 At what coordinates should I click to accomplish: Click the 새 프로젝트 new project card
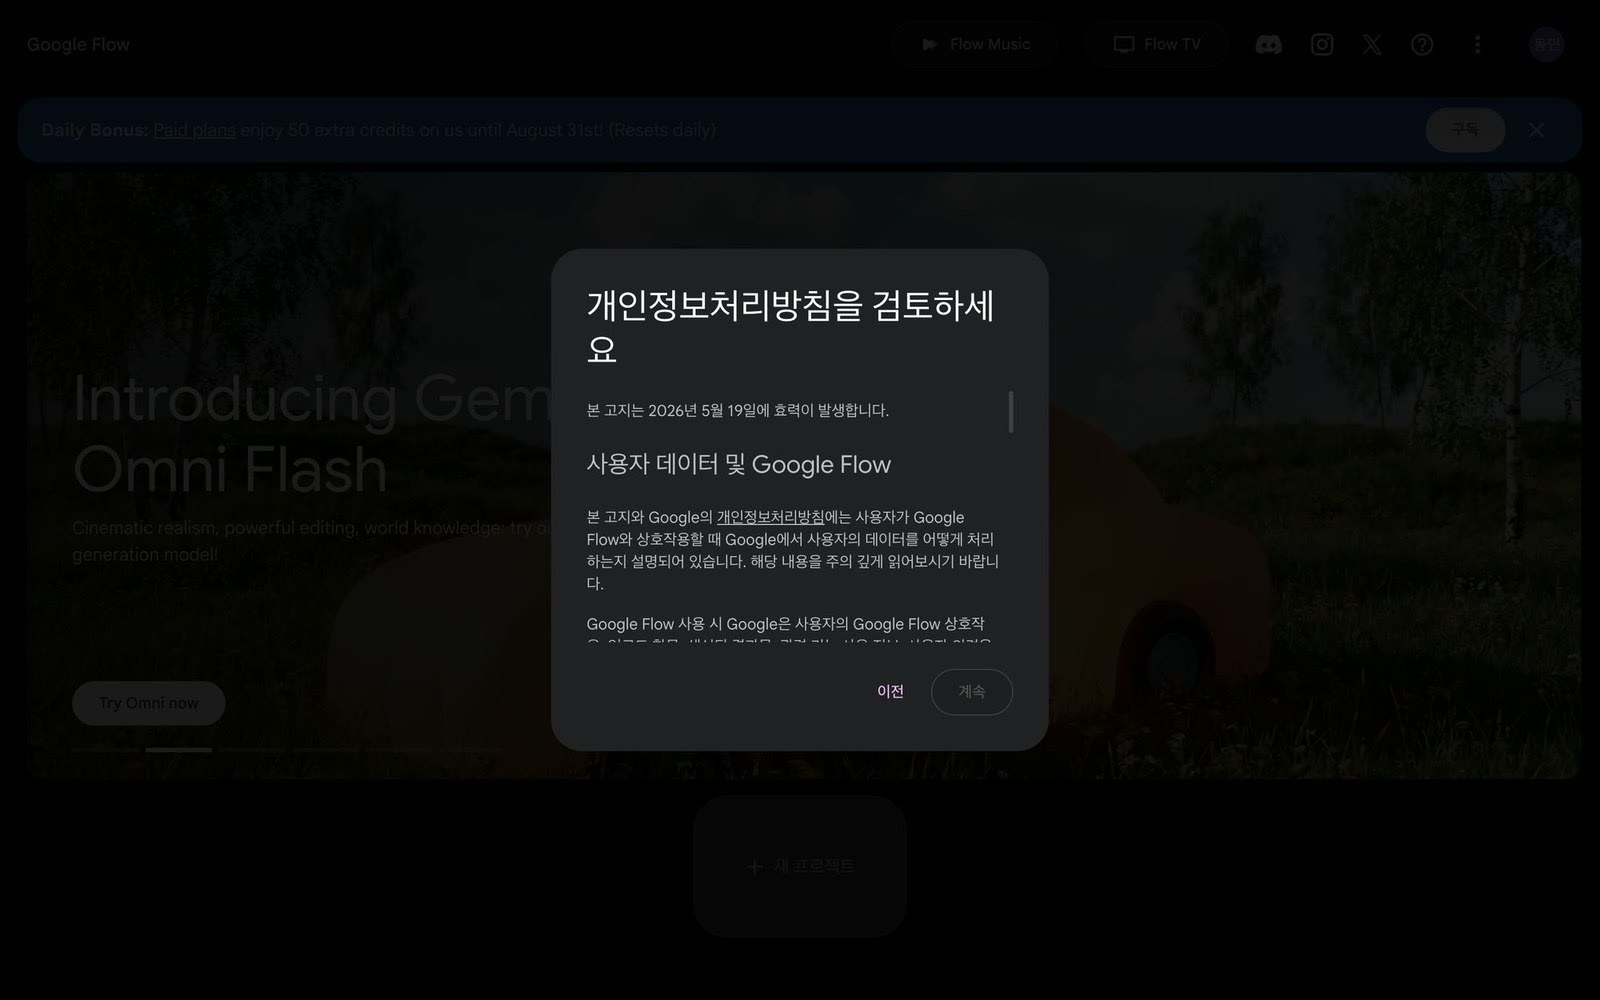click(x=800, y=866)
